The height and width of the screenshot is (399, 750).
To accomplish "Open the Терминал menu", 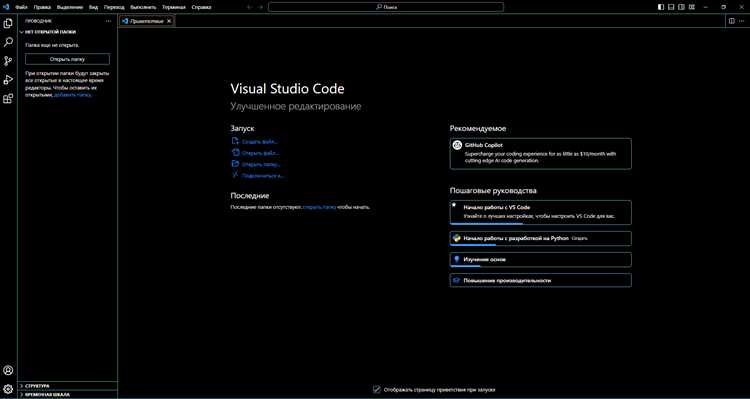I will point(174,7).
